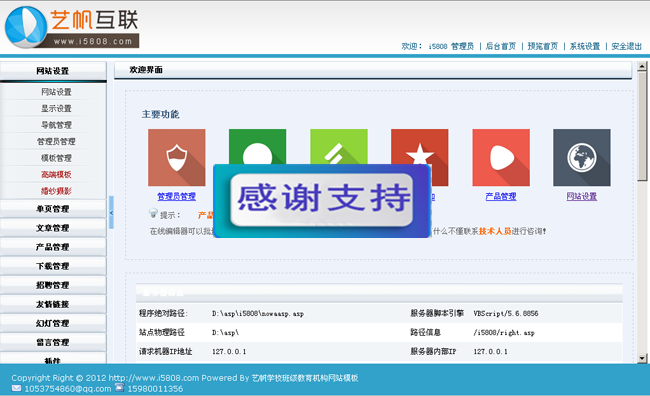
Task: Open the shield icon tile for 管理员管理
Action: tap(177, 158)
